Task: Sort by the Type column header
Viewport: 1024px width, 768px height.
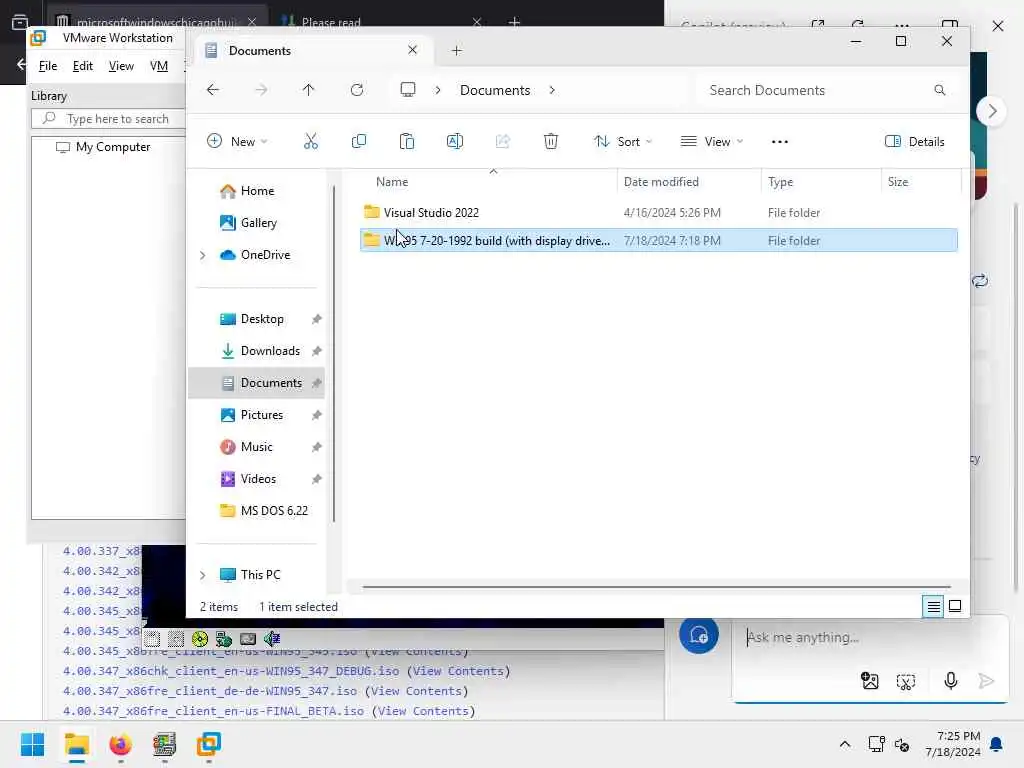Action: [x=780, y=182]
